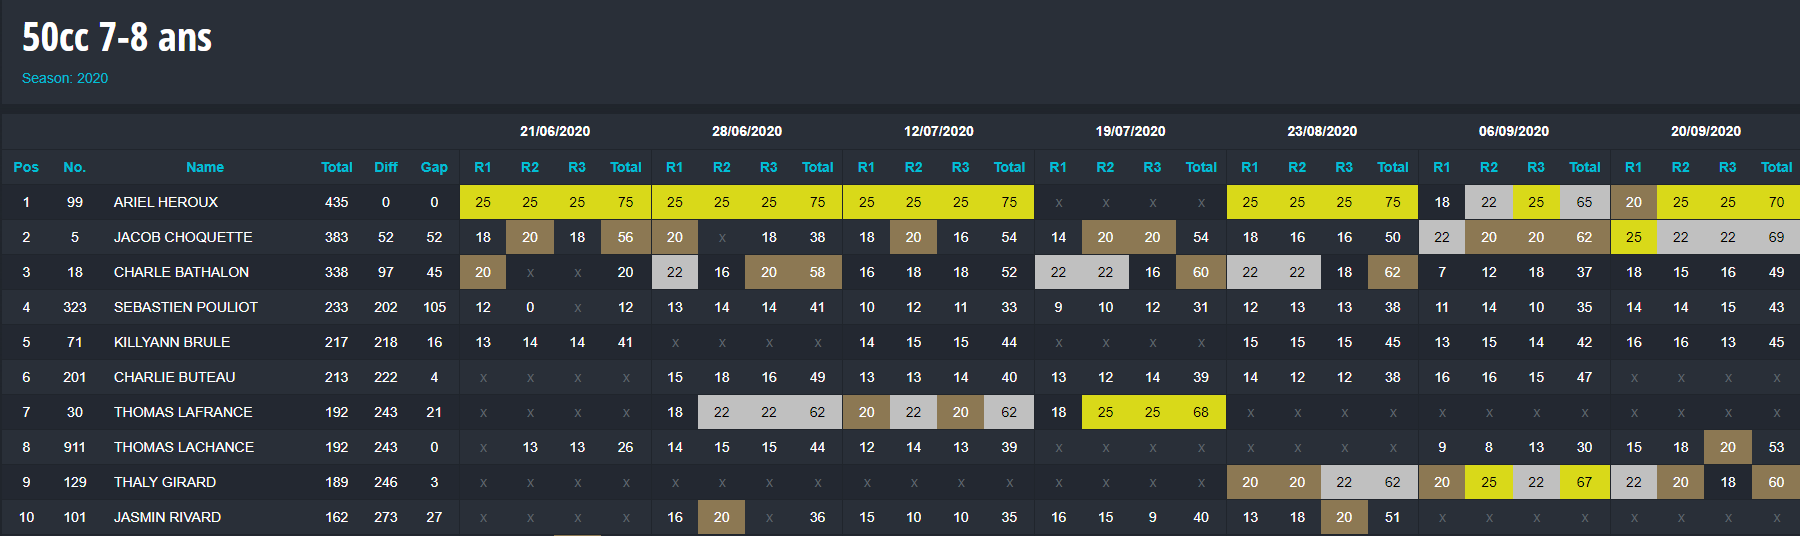Click the 23/08/2020 race date header

click(x=1322, y=131)
